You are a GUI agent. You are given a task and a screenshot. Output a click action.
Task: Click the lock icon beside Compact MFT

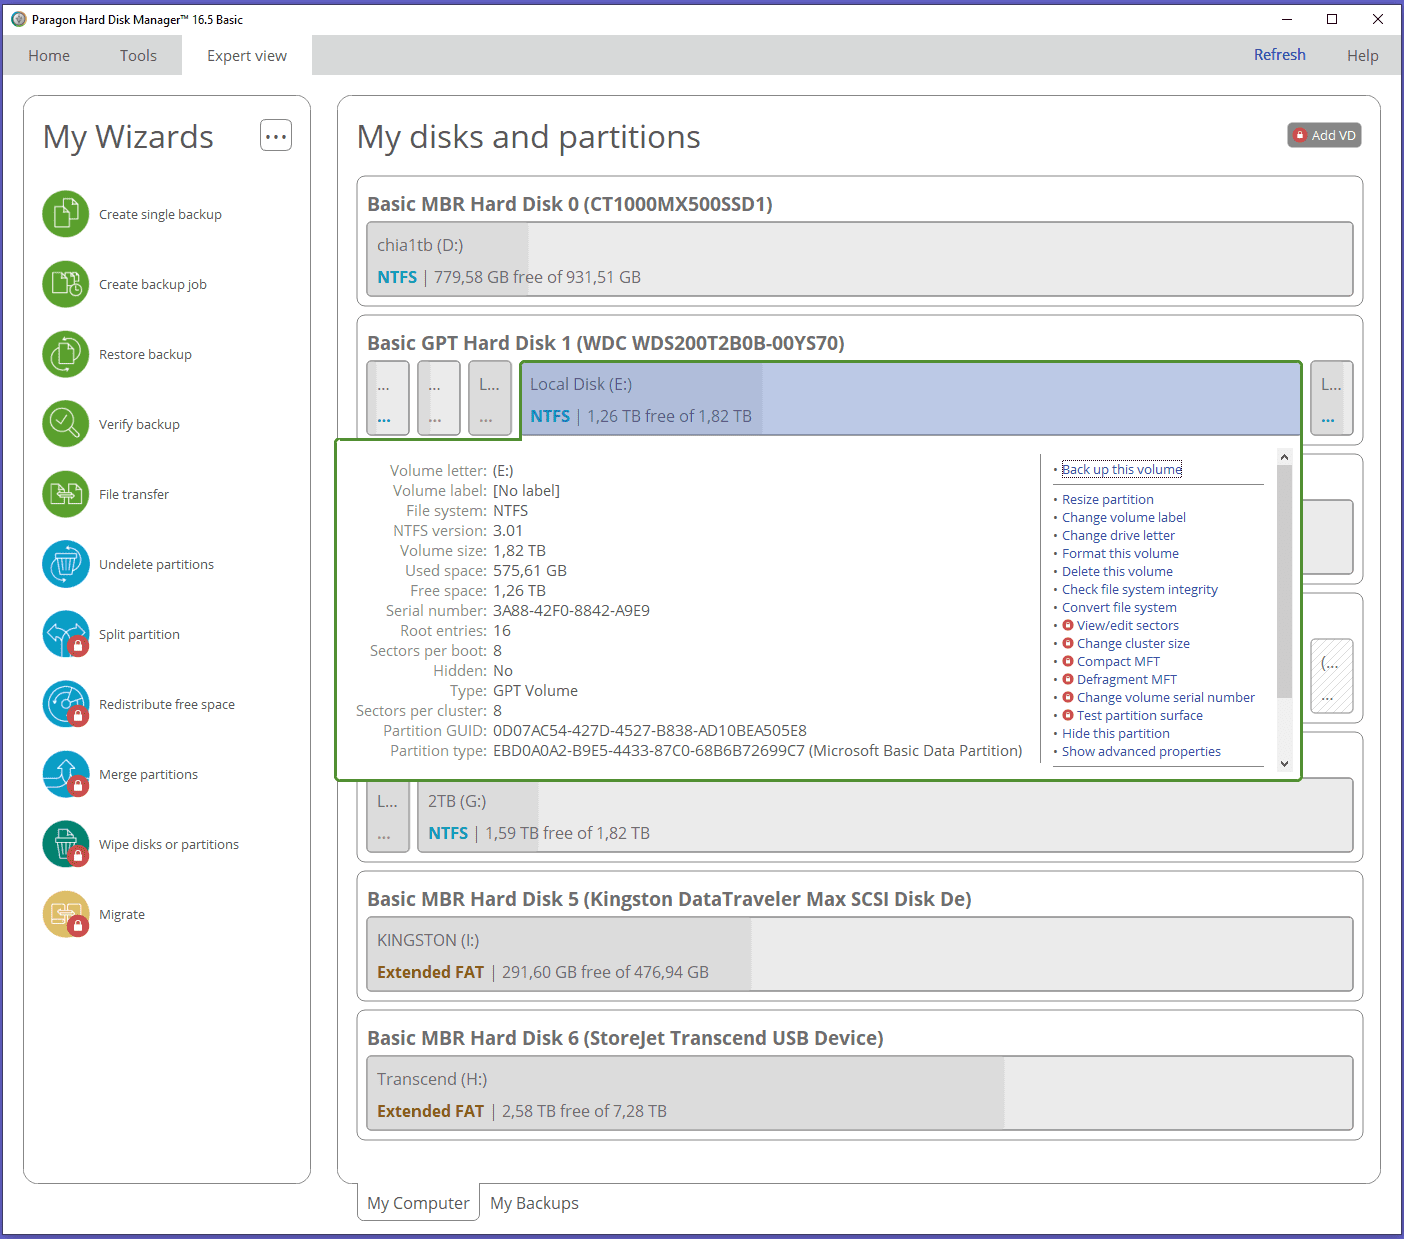coord(1068,662)
